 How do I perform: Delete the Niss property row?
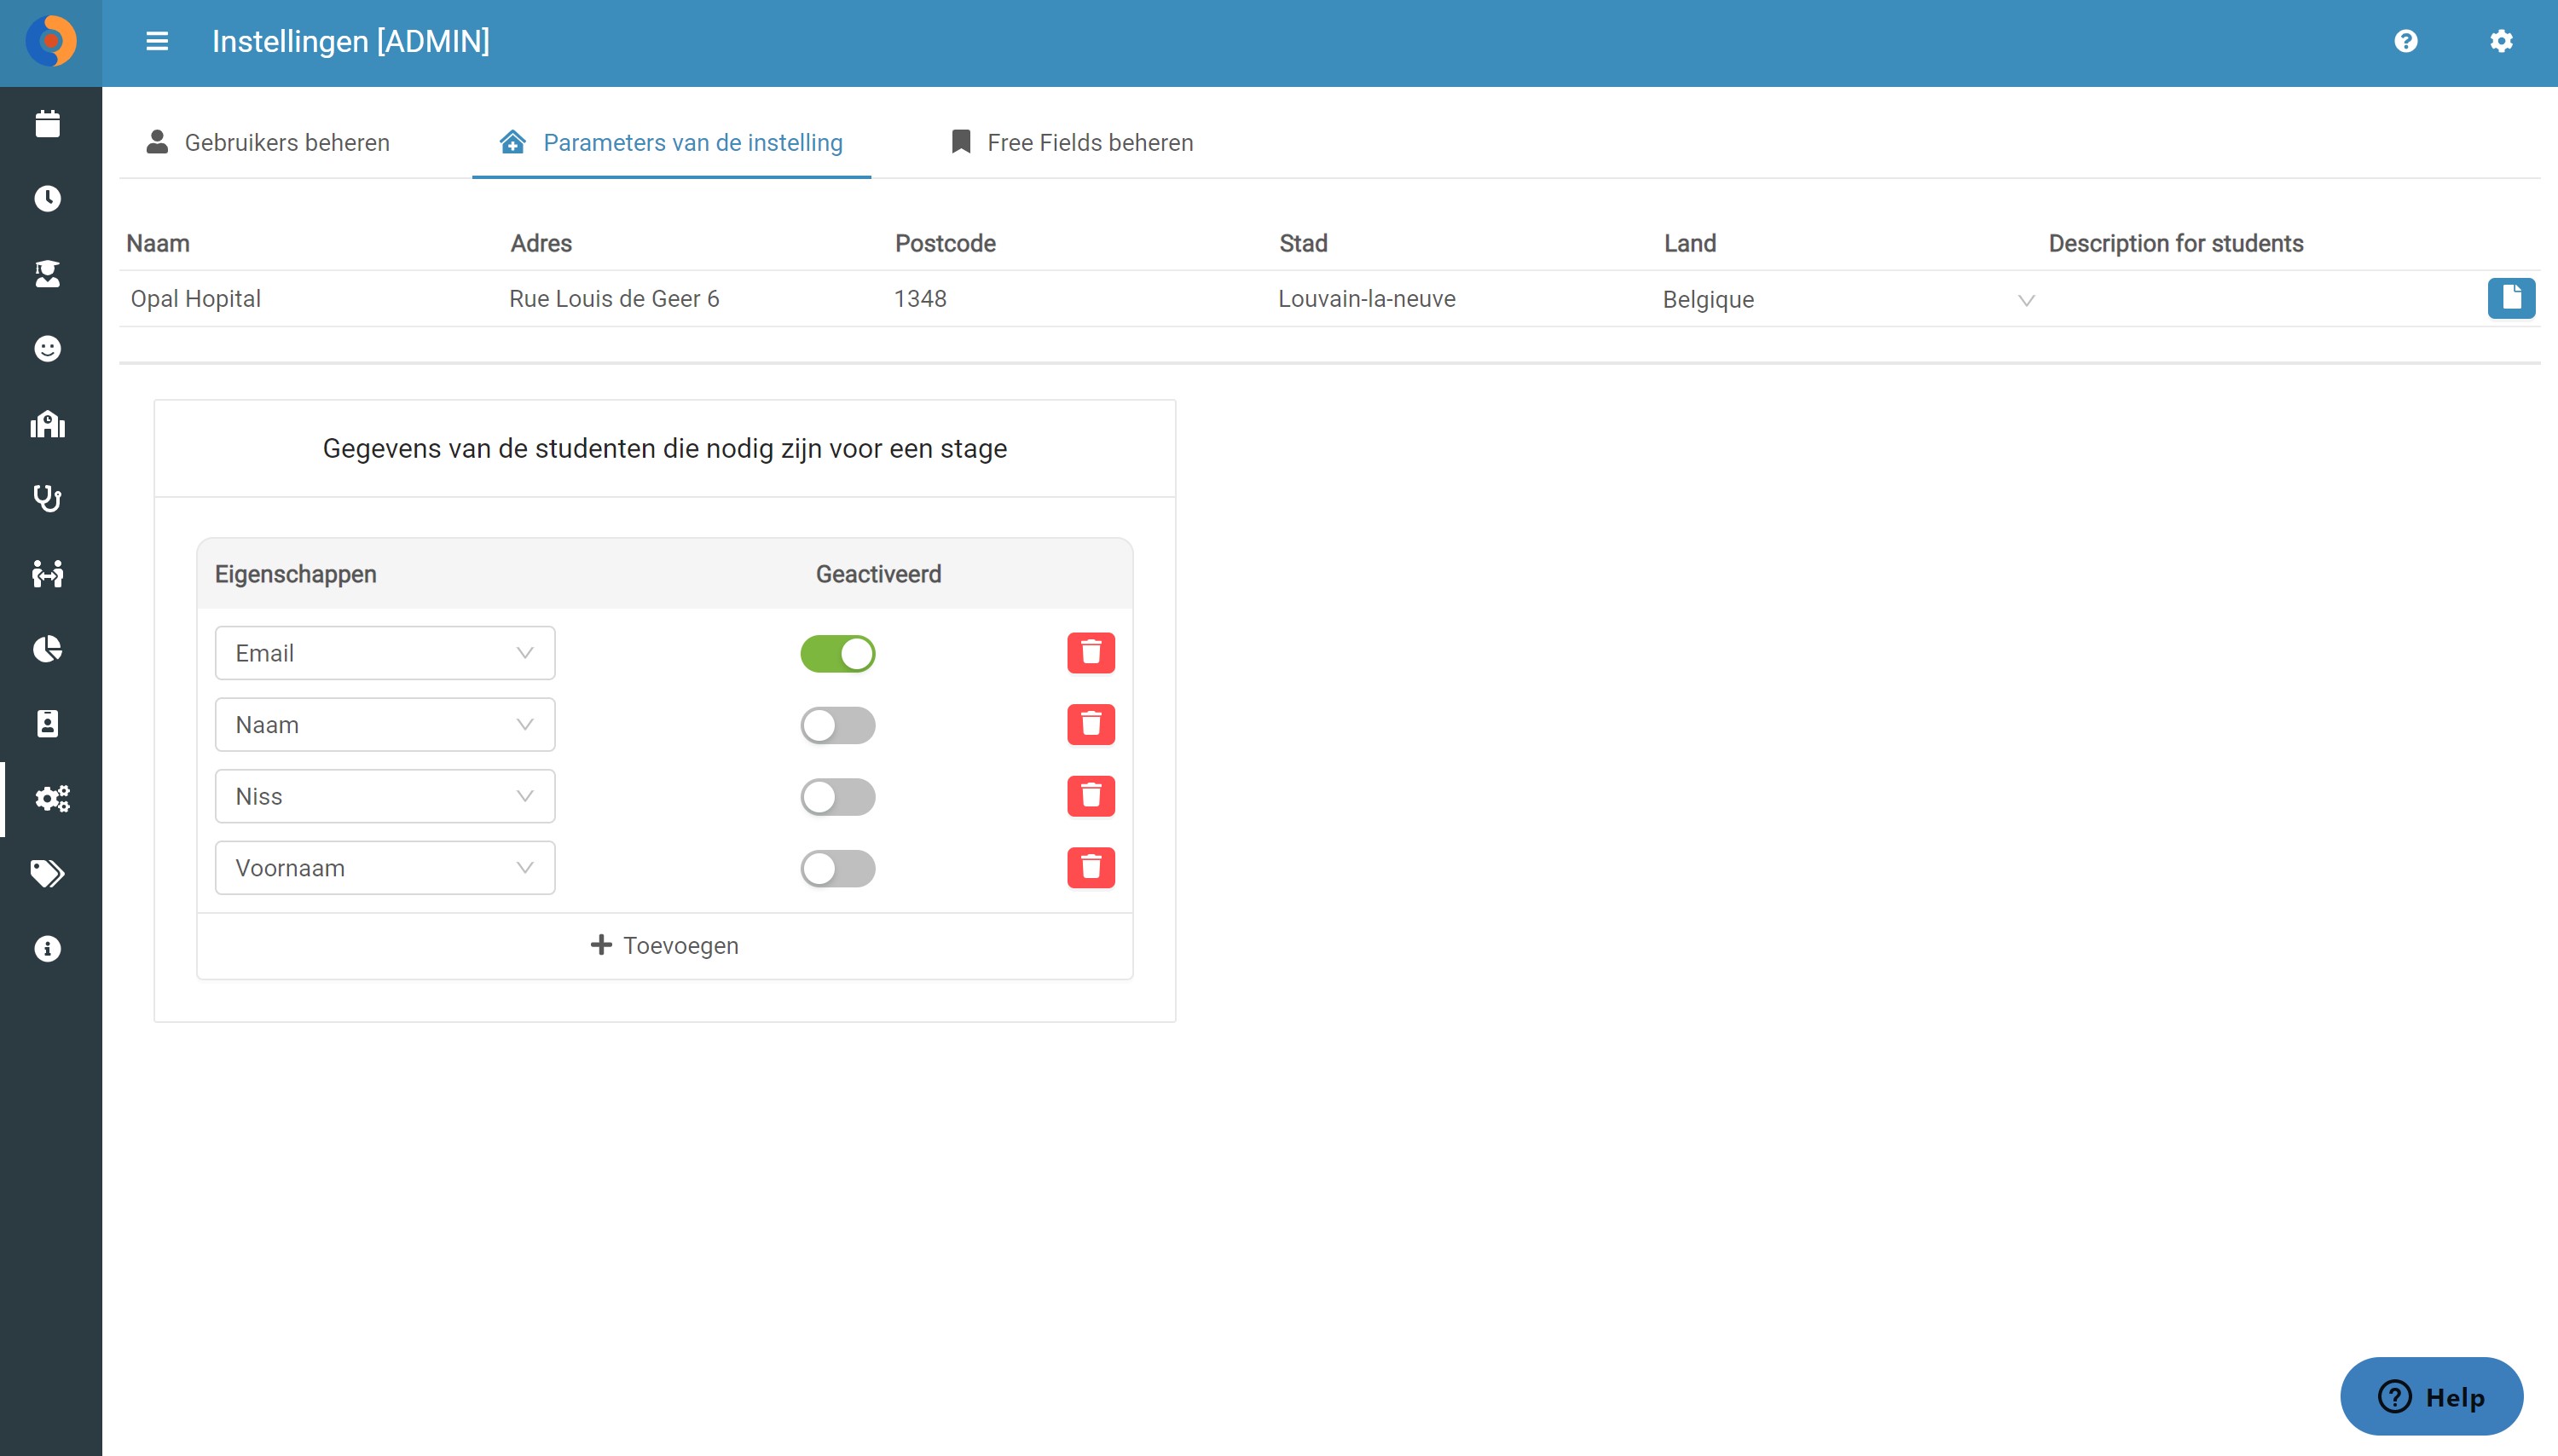click(x=1091, y=797)
